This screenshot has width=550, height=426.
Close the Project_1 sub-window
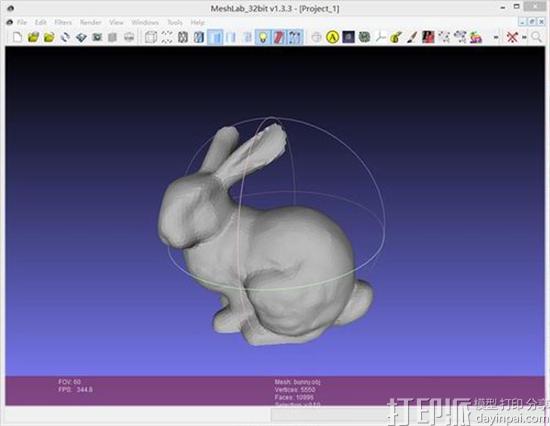[541, 22]
